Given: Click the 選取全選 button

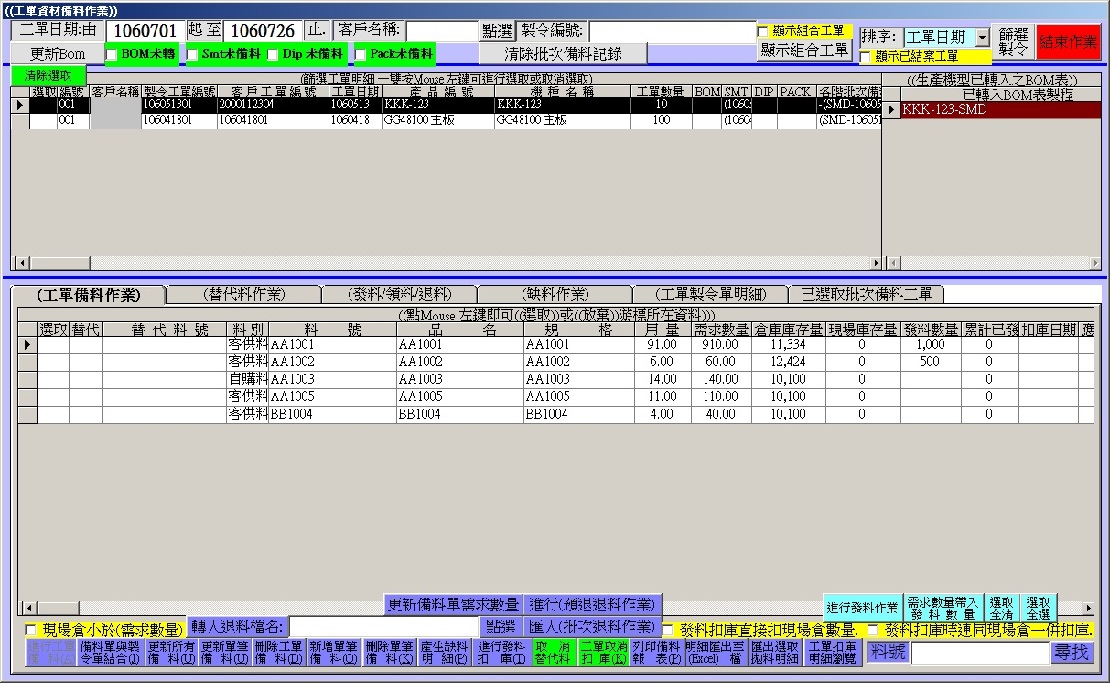Looking at the screenshot, I should 1039,608.
